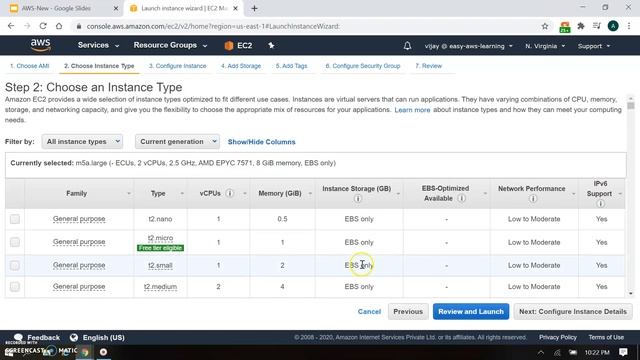This screenshot has height=360, width=640.
Task: Click the green extension icon in toolbar
Action: pos(565,27)
